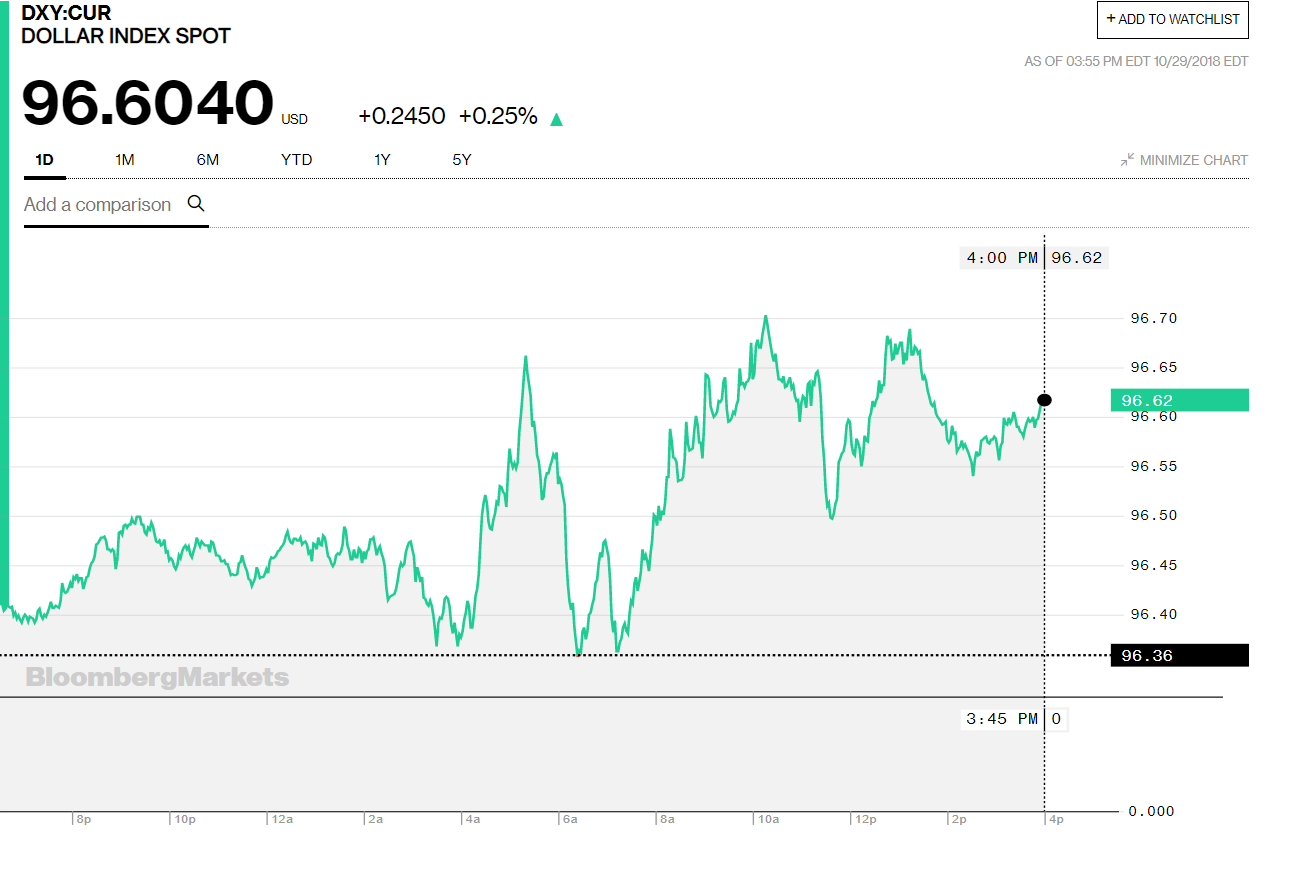Click the minimize chart arrows icon
The height and width of the screenshot is (877, 1289).
[x=1128, y=159]
